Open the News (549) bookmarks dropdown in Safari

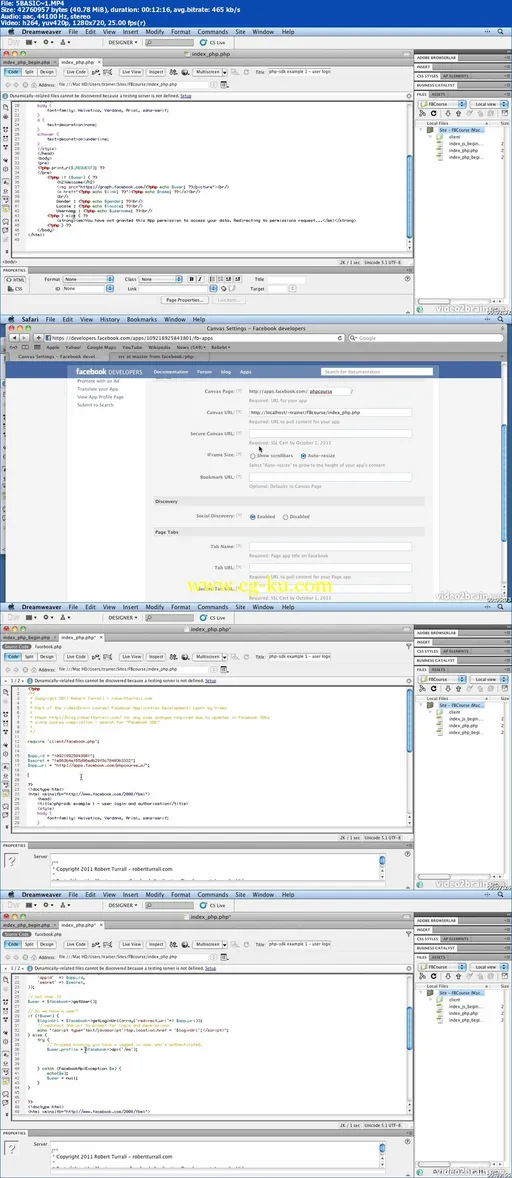pyautogui.click(x=190, y=348)
